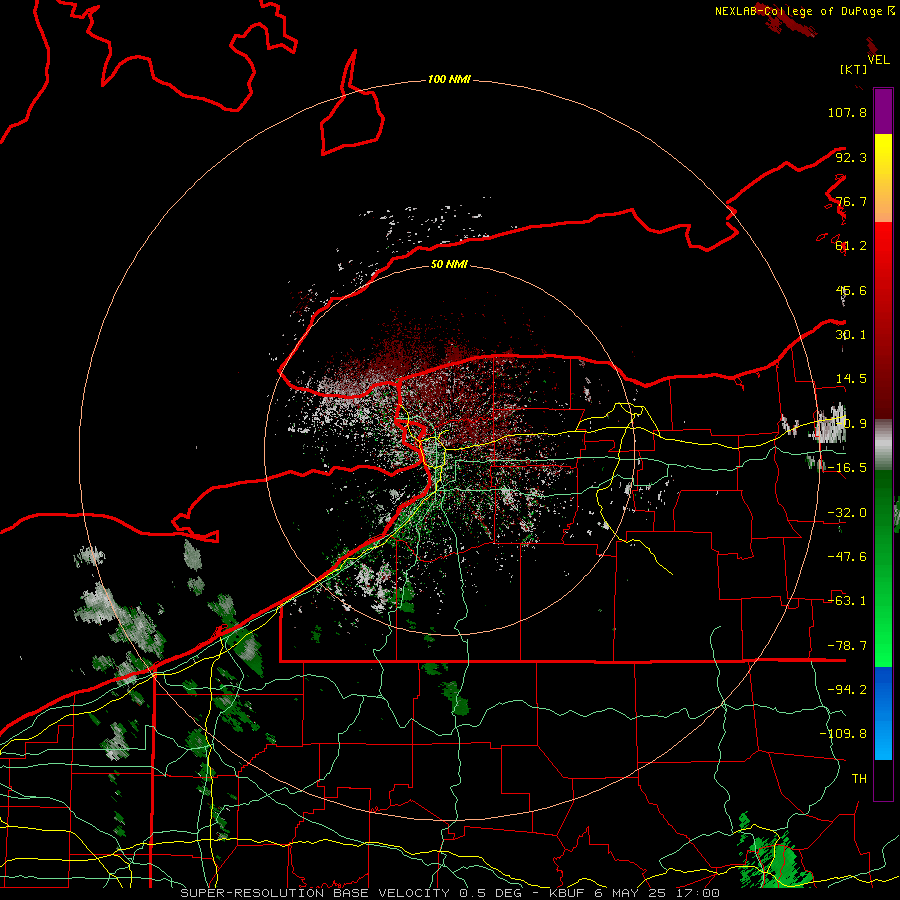Click the -47.6 scale value
The width and height of the screenshot is (900, 900).
tap(847, 557)
